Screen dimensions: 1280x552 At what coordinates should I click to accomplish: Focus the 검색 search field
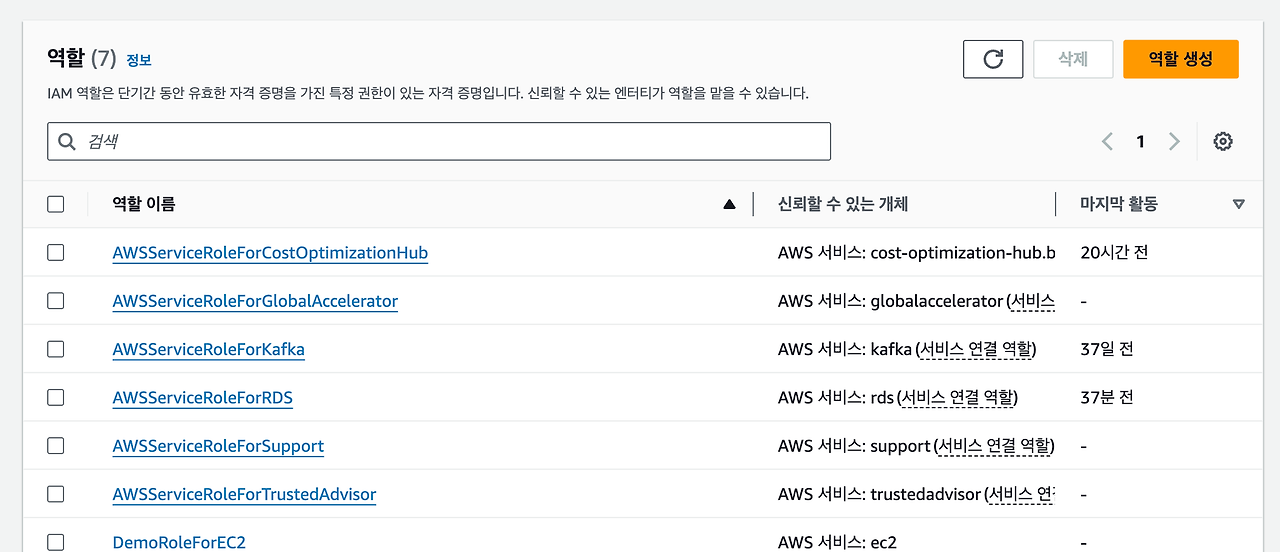point(439,142)
